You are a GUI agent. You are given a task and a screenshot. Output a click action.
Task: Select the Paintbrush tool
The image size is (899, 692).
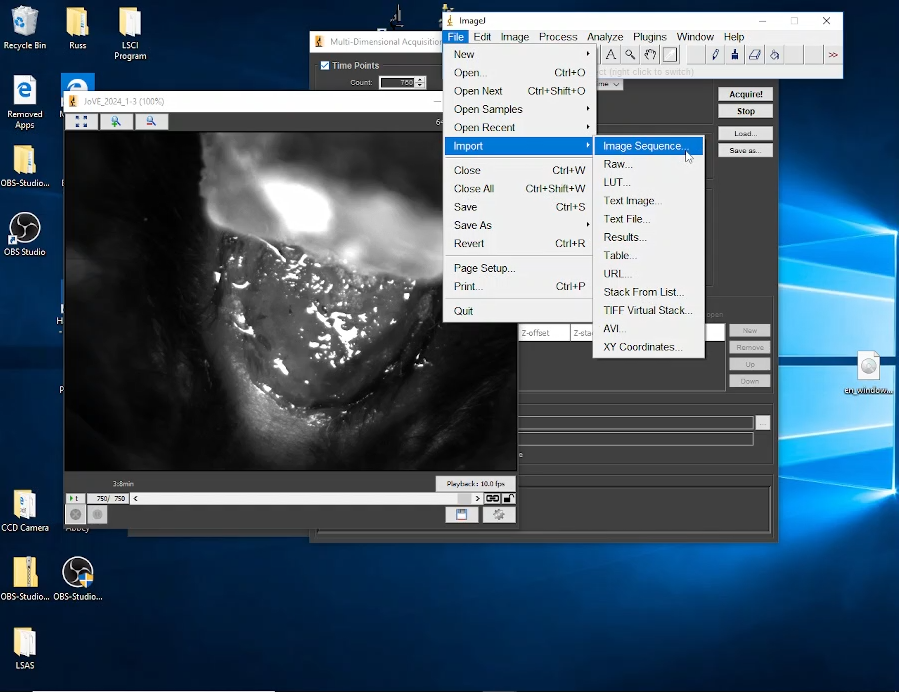tap(735, 55)
